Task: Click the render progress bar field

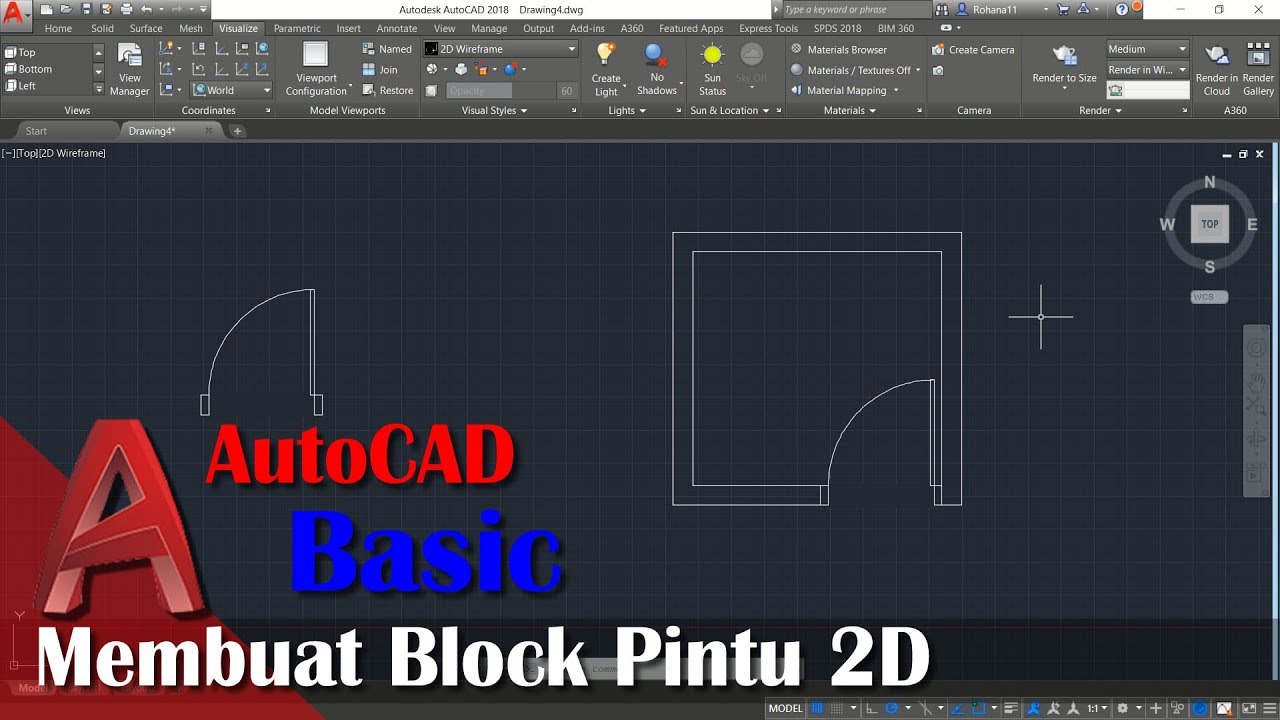Action: click(x=1148, y=90)
